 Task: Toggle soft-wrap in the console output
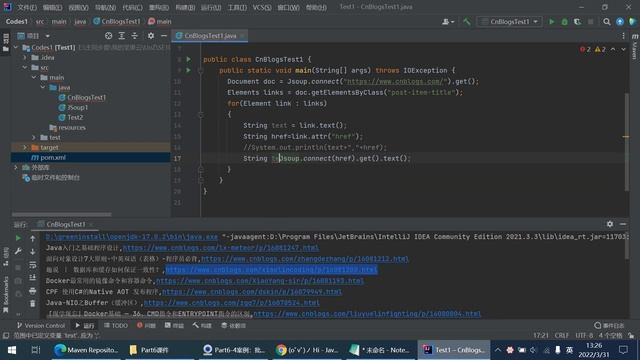(x=33, y=265)
